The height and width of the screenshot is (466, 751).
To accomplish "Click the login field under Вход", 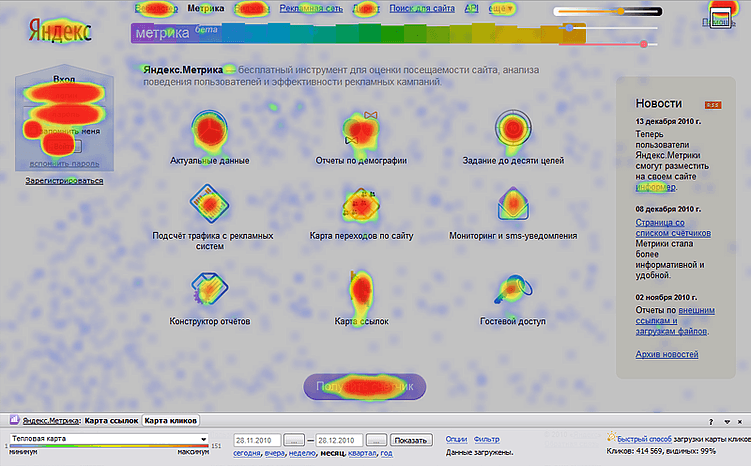I will tap(64, 95).
